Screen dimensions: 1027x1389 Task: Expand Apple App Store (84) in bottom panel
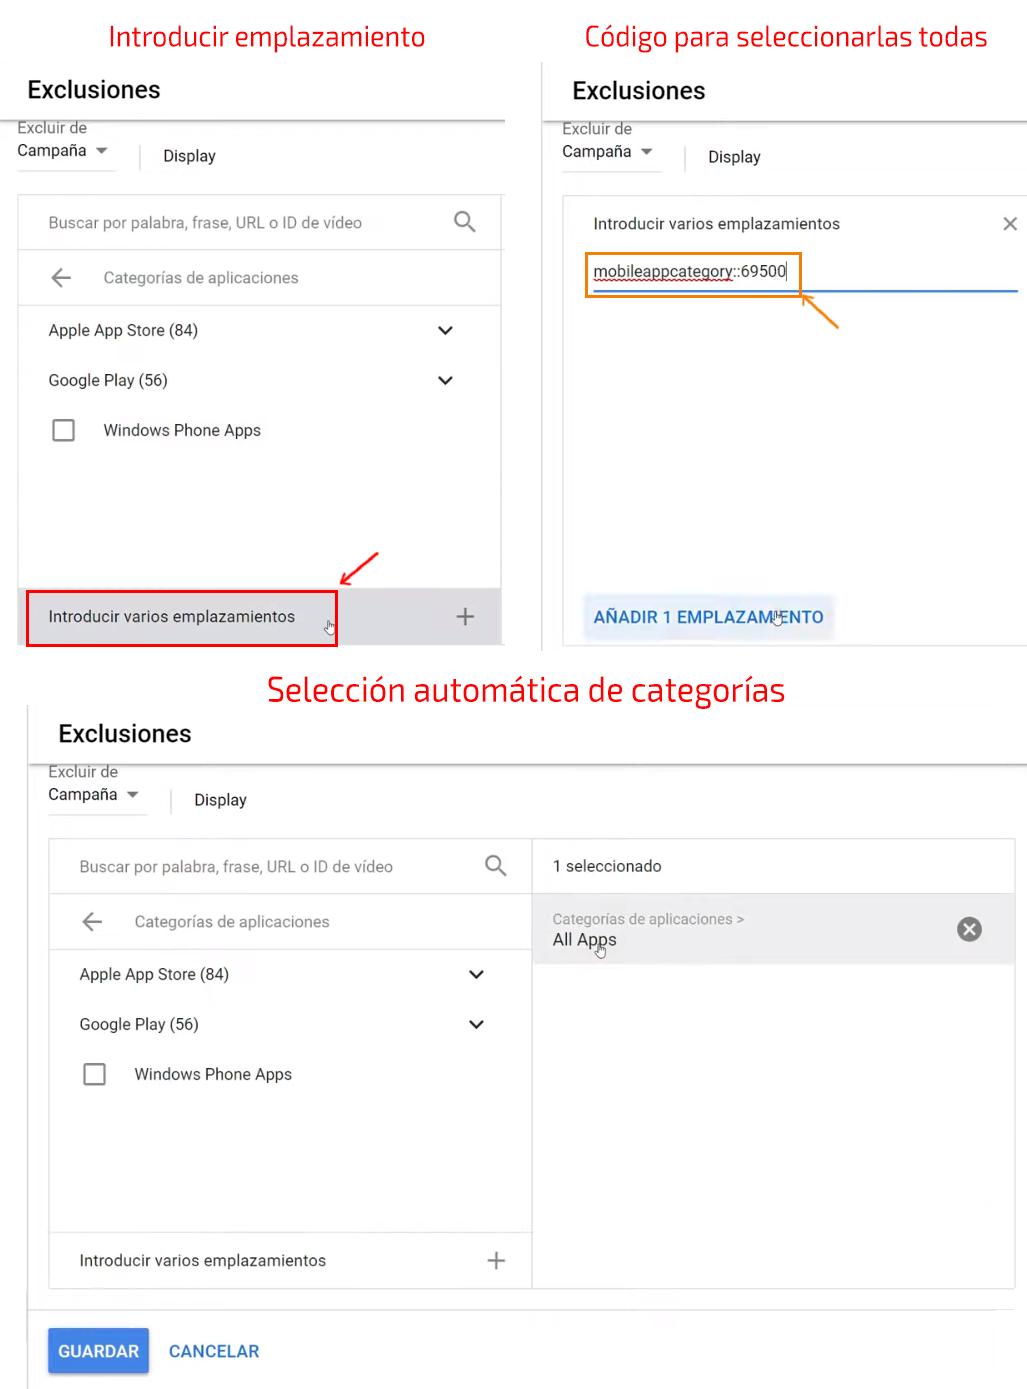[x=476, y=974]
